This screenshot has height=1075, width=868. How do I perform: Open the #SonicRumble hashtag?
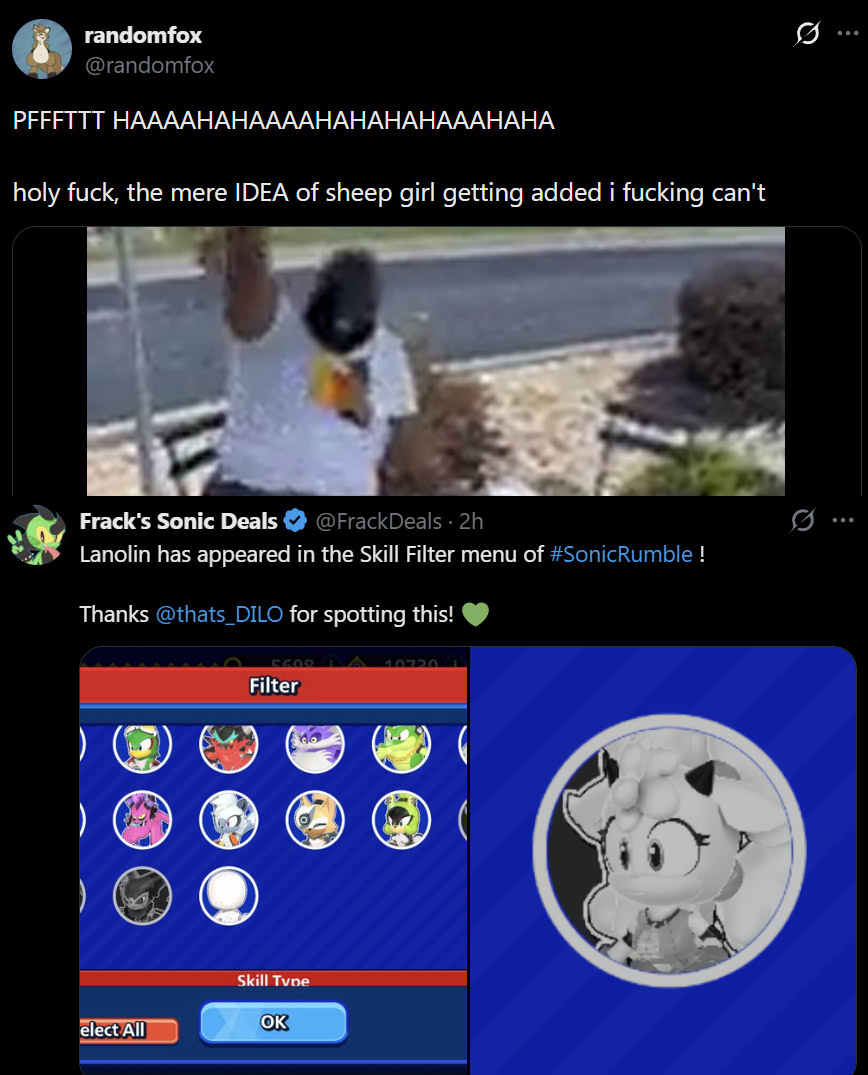click(620, 554)
